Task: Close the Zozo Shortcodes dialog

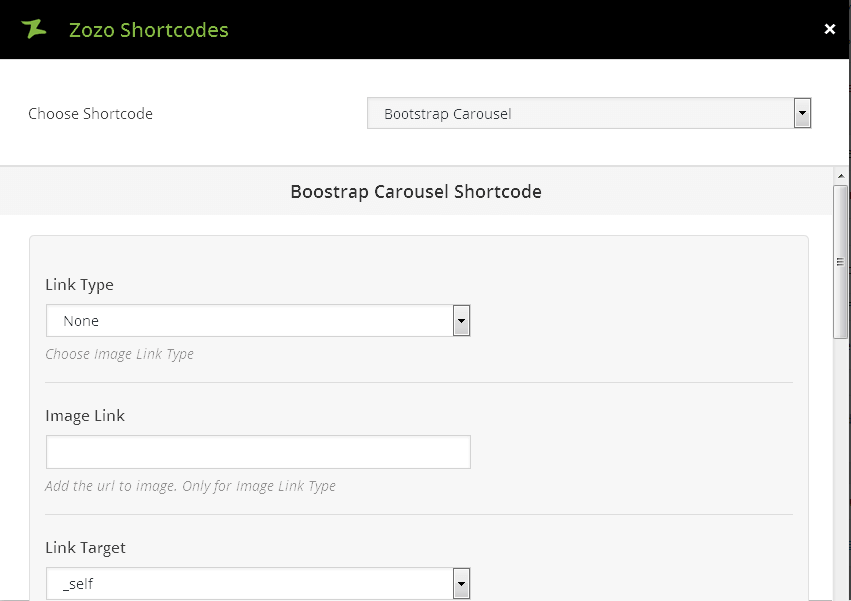Action: [x=829, y=30]
